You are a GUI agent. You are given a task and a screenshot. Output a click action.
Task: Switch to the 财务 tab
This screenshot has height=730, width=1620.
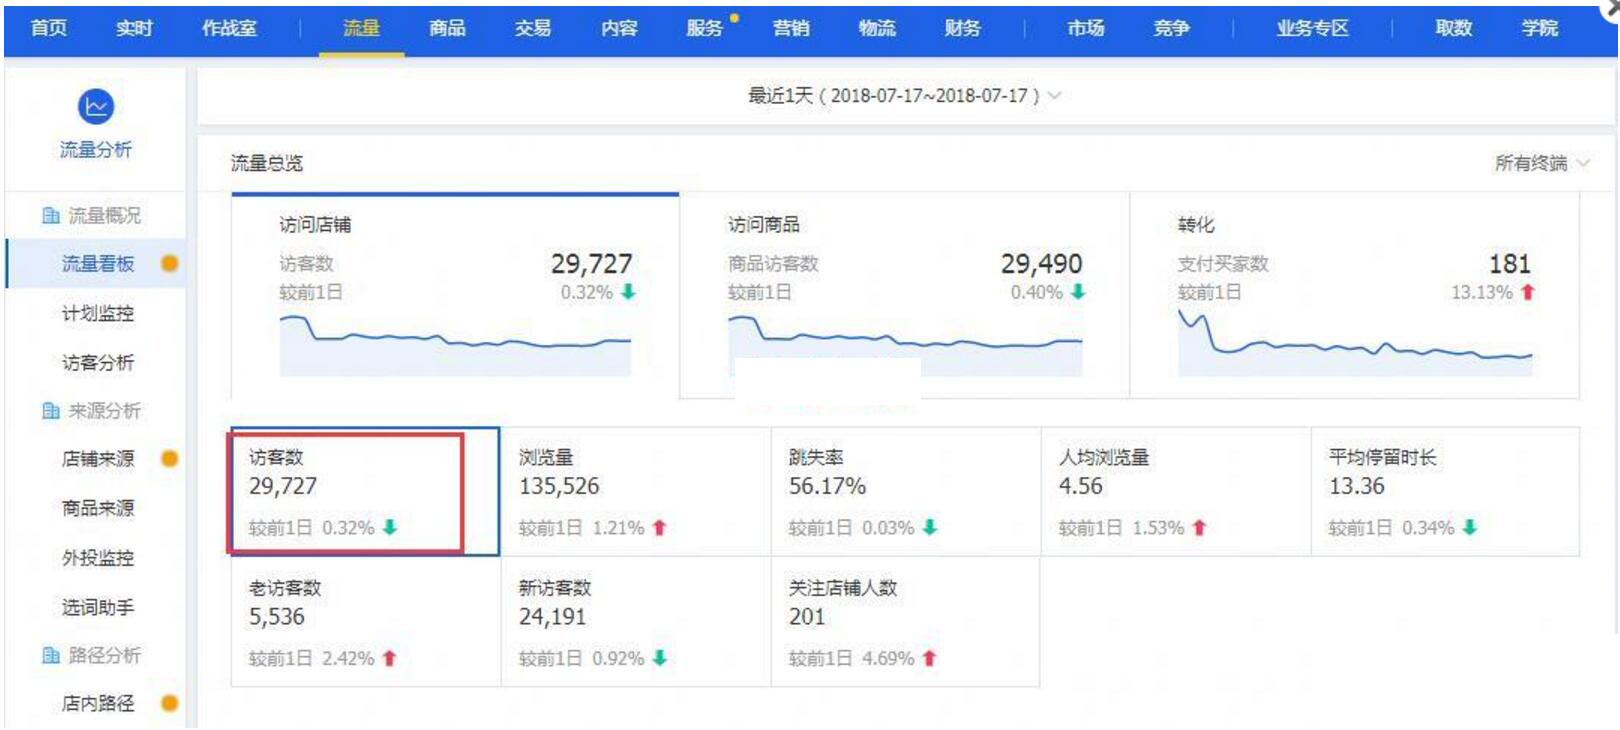click(x=963, y=28)
